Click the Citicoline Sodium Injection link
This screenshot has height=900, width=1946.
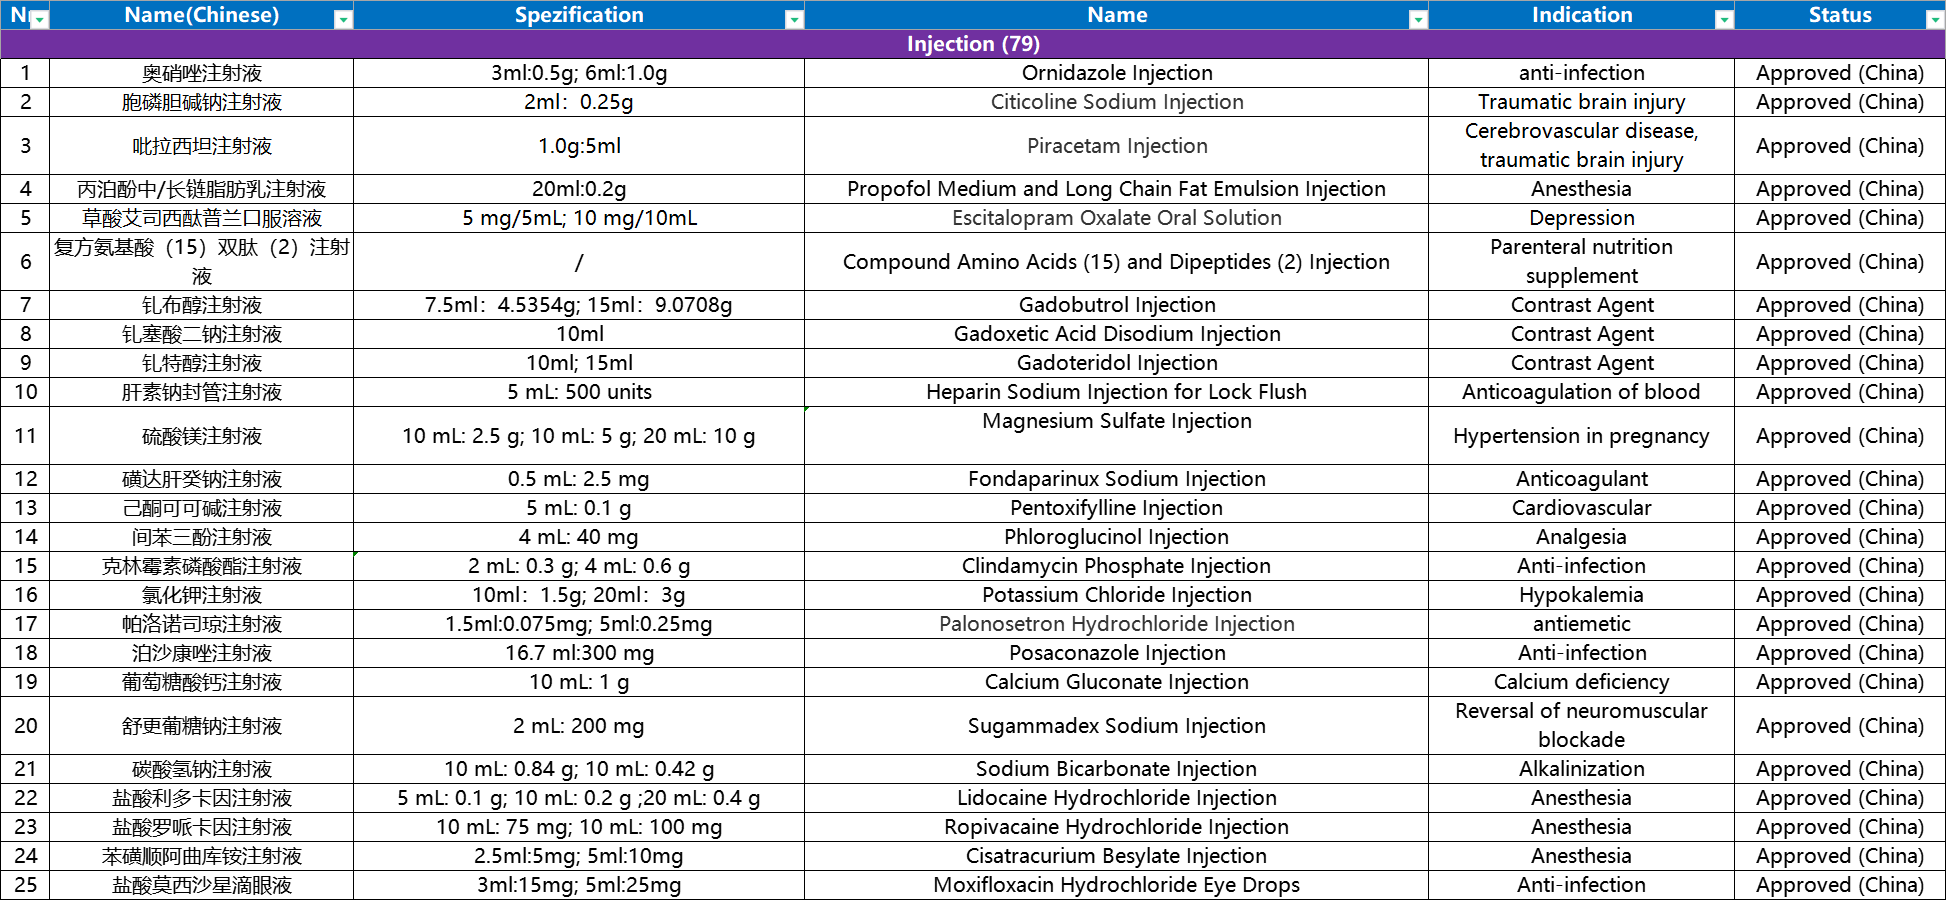1116,102
